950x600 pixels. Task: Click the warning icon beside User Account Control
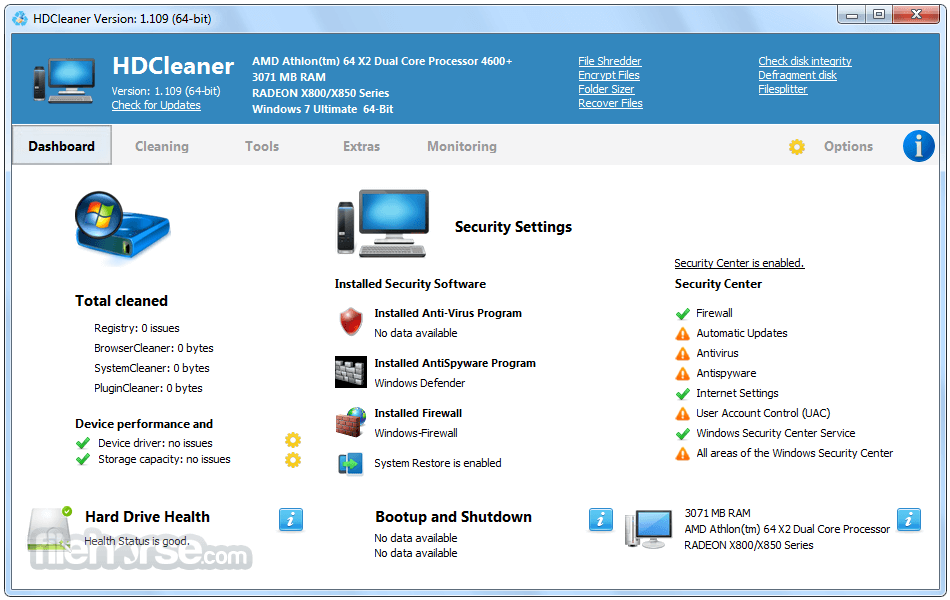683,414
